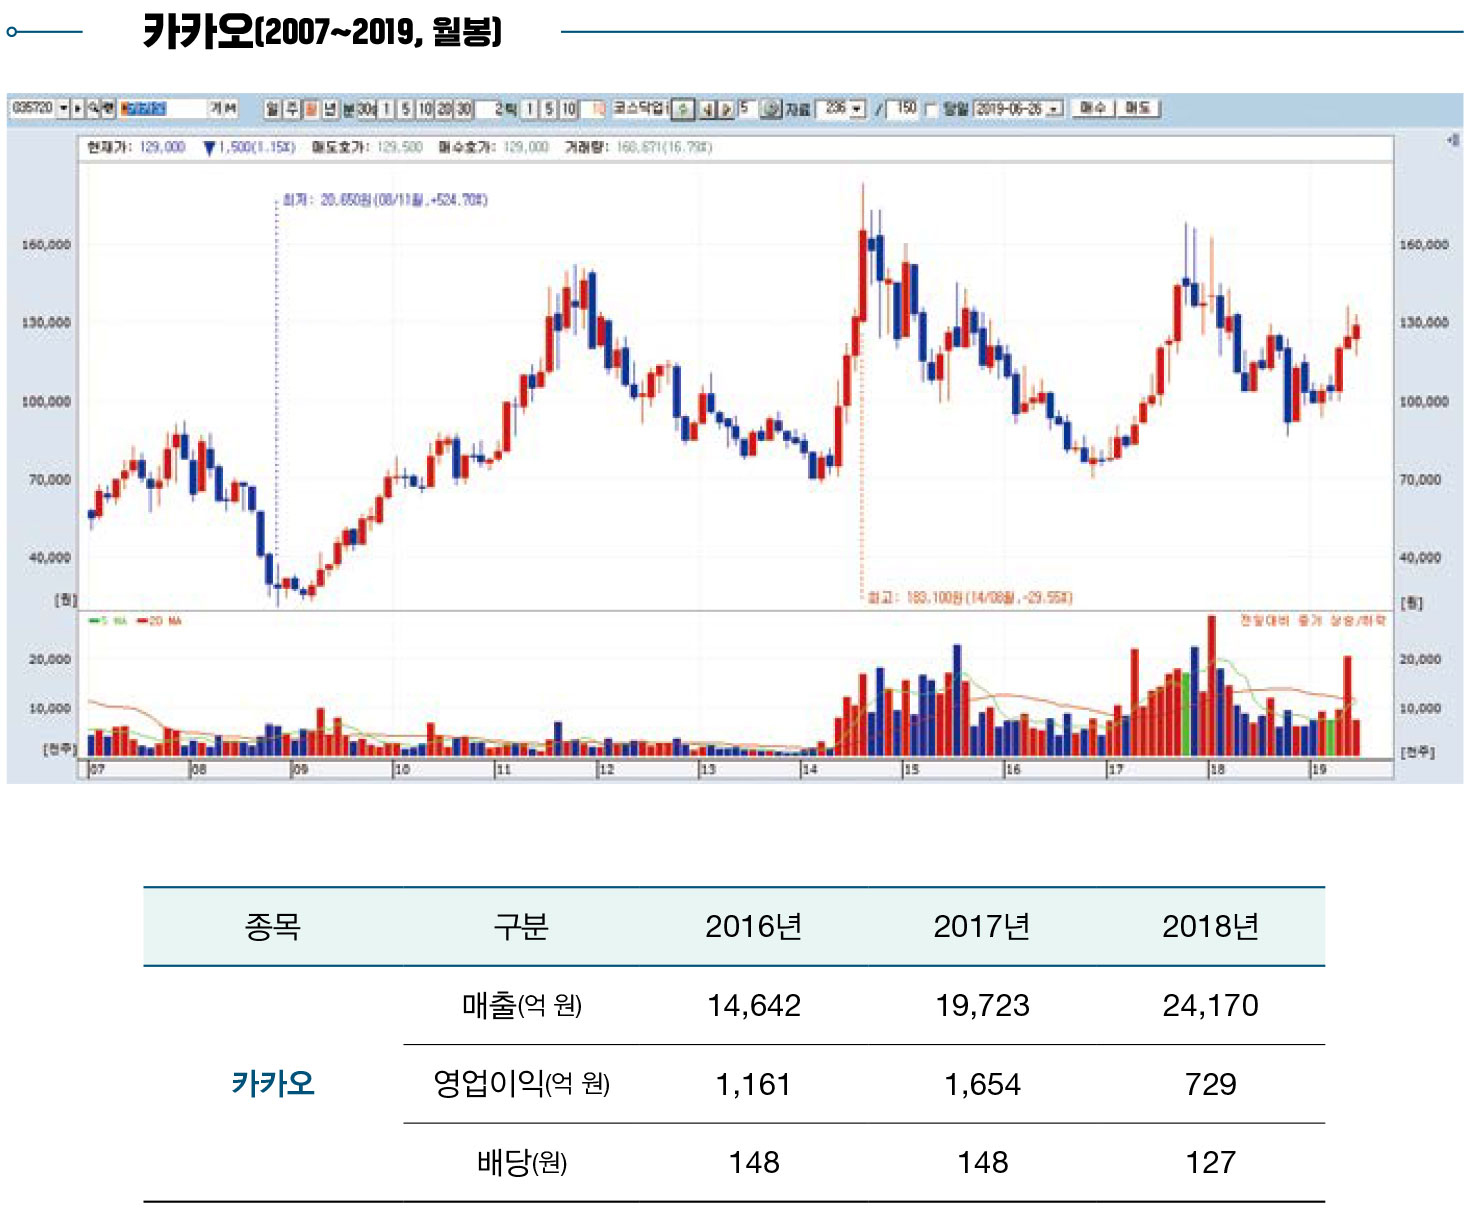Click the 카카오 stock name in table

coord(273,1083)
